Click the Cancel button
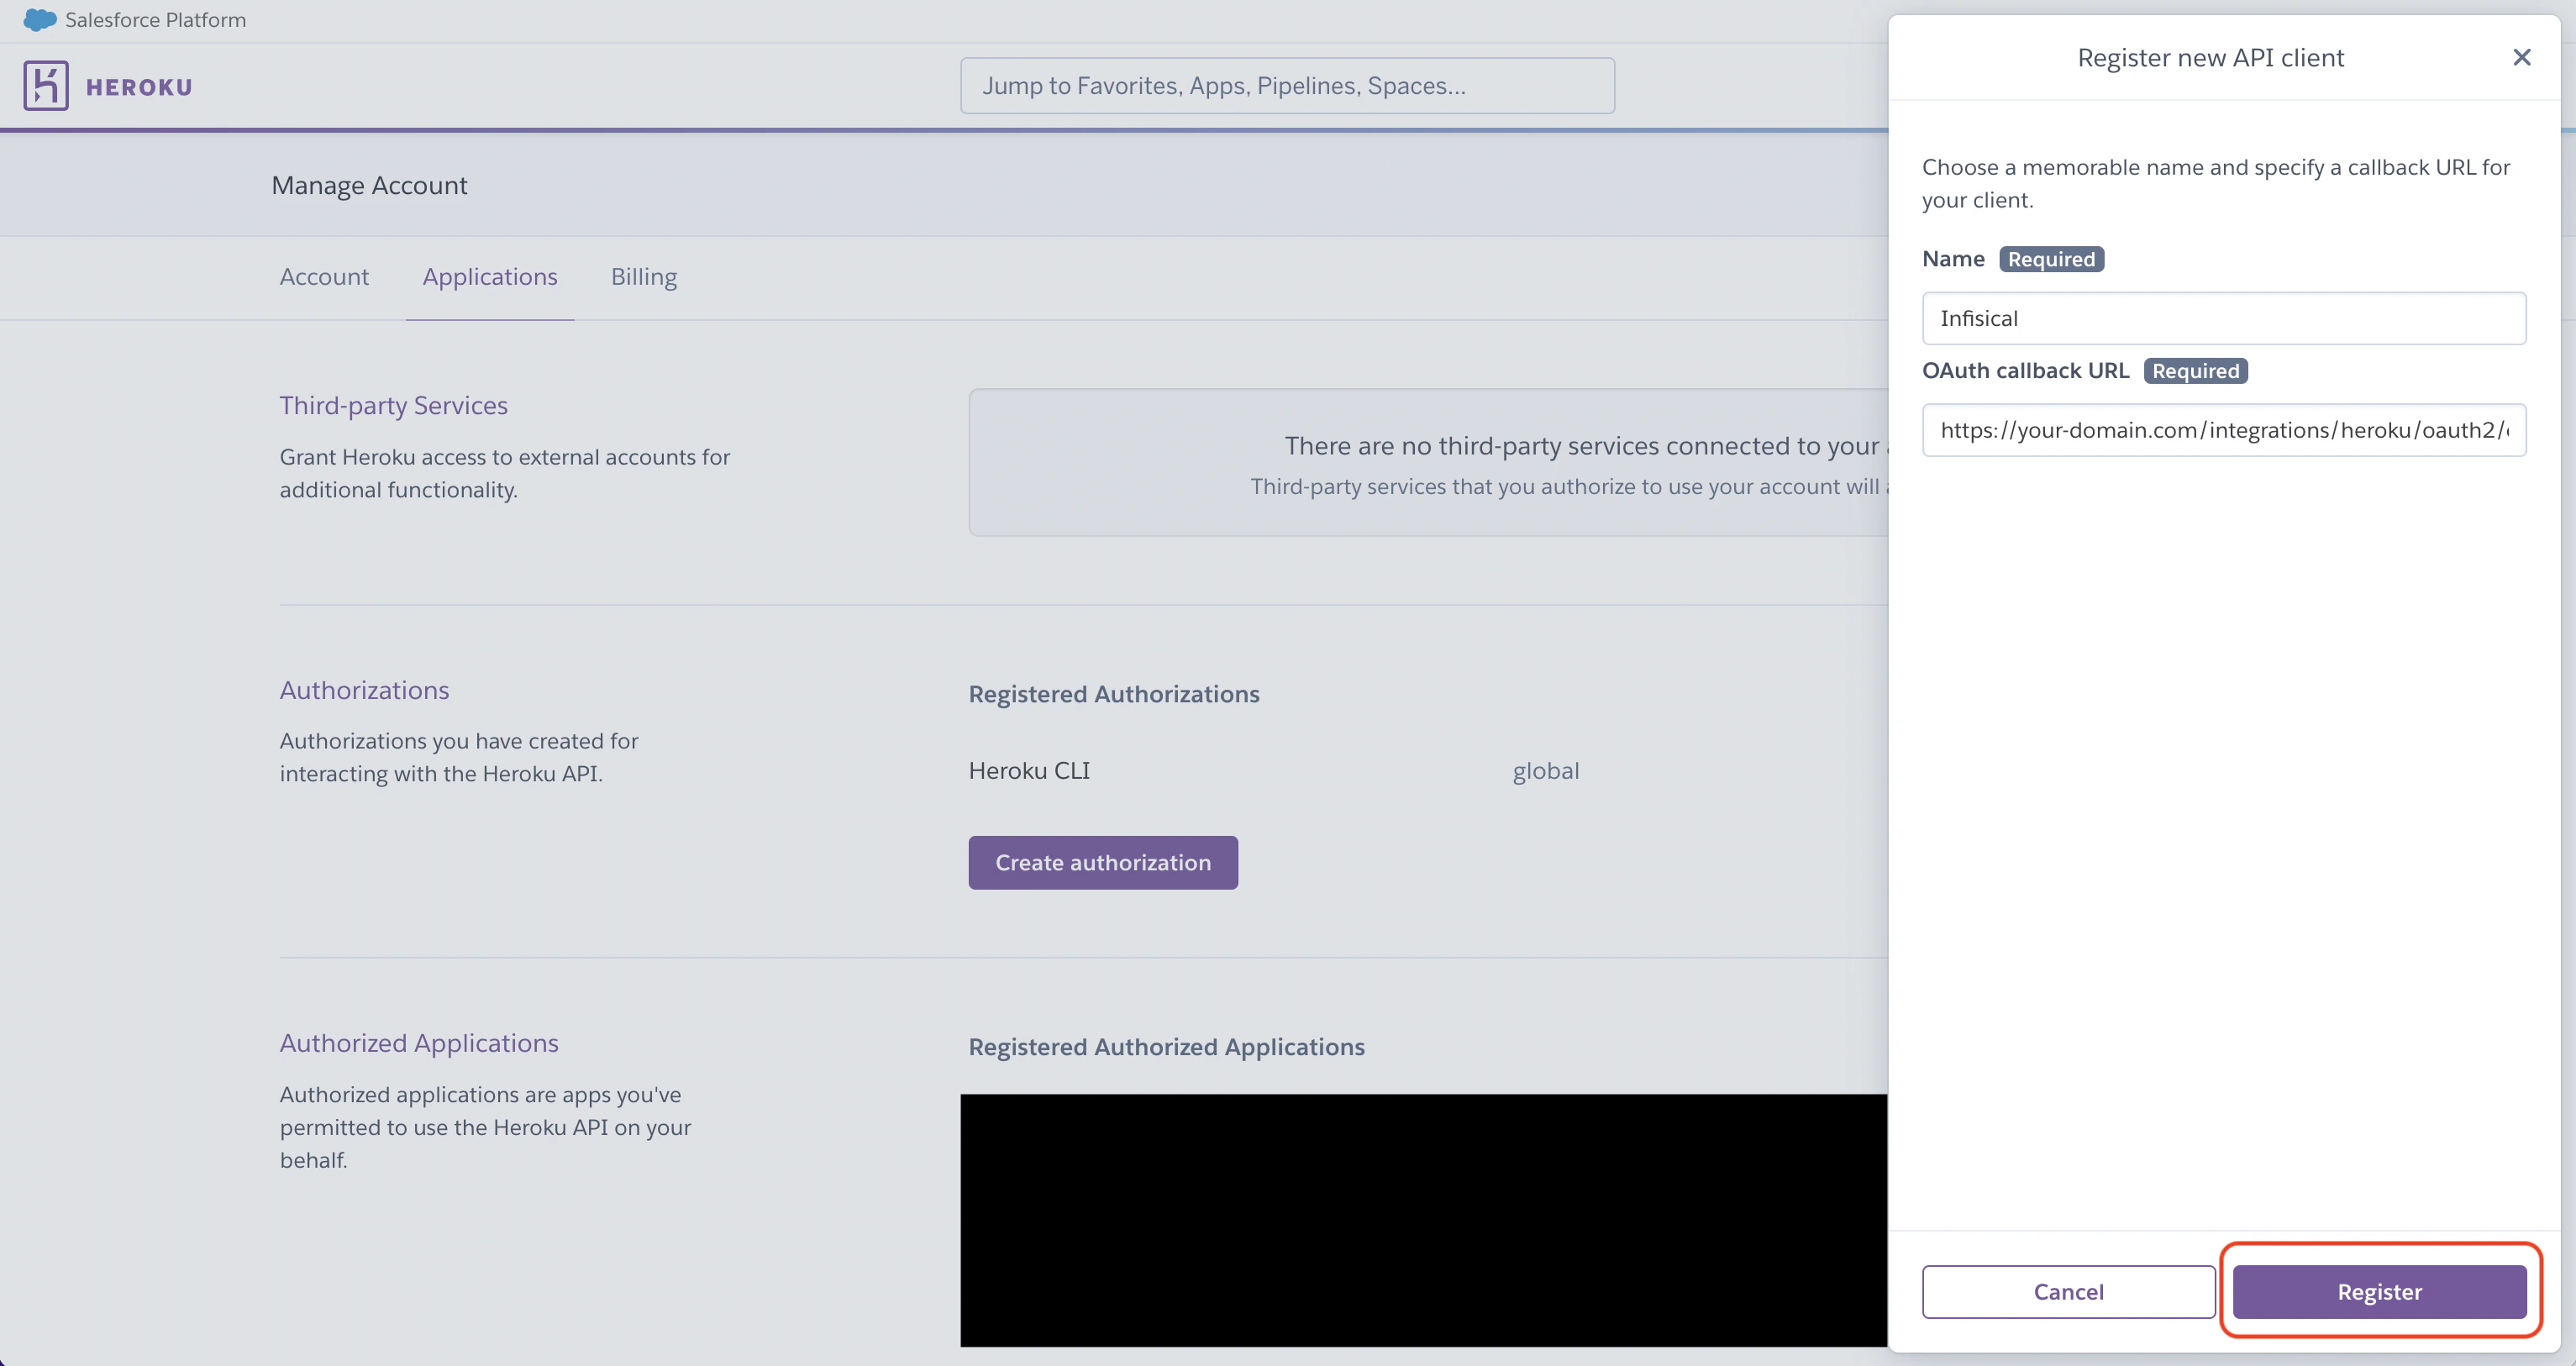 pos(2068,1291)
